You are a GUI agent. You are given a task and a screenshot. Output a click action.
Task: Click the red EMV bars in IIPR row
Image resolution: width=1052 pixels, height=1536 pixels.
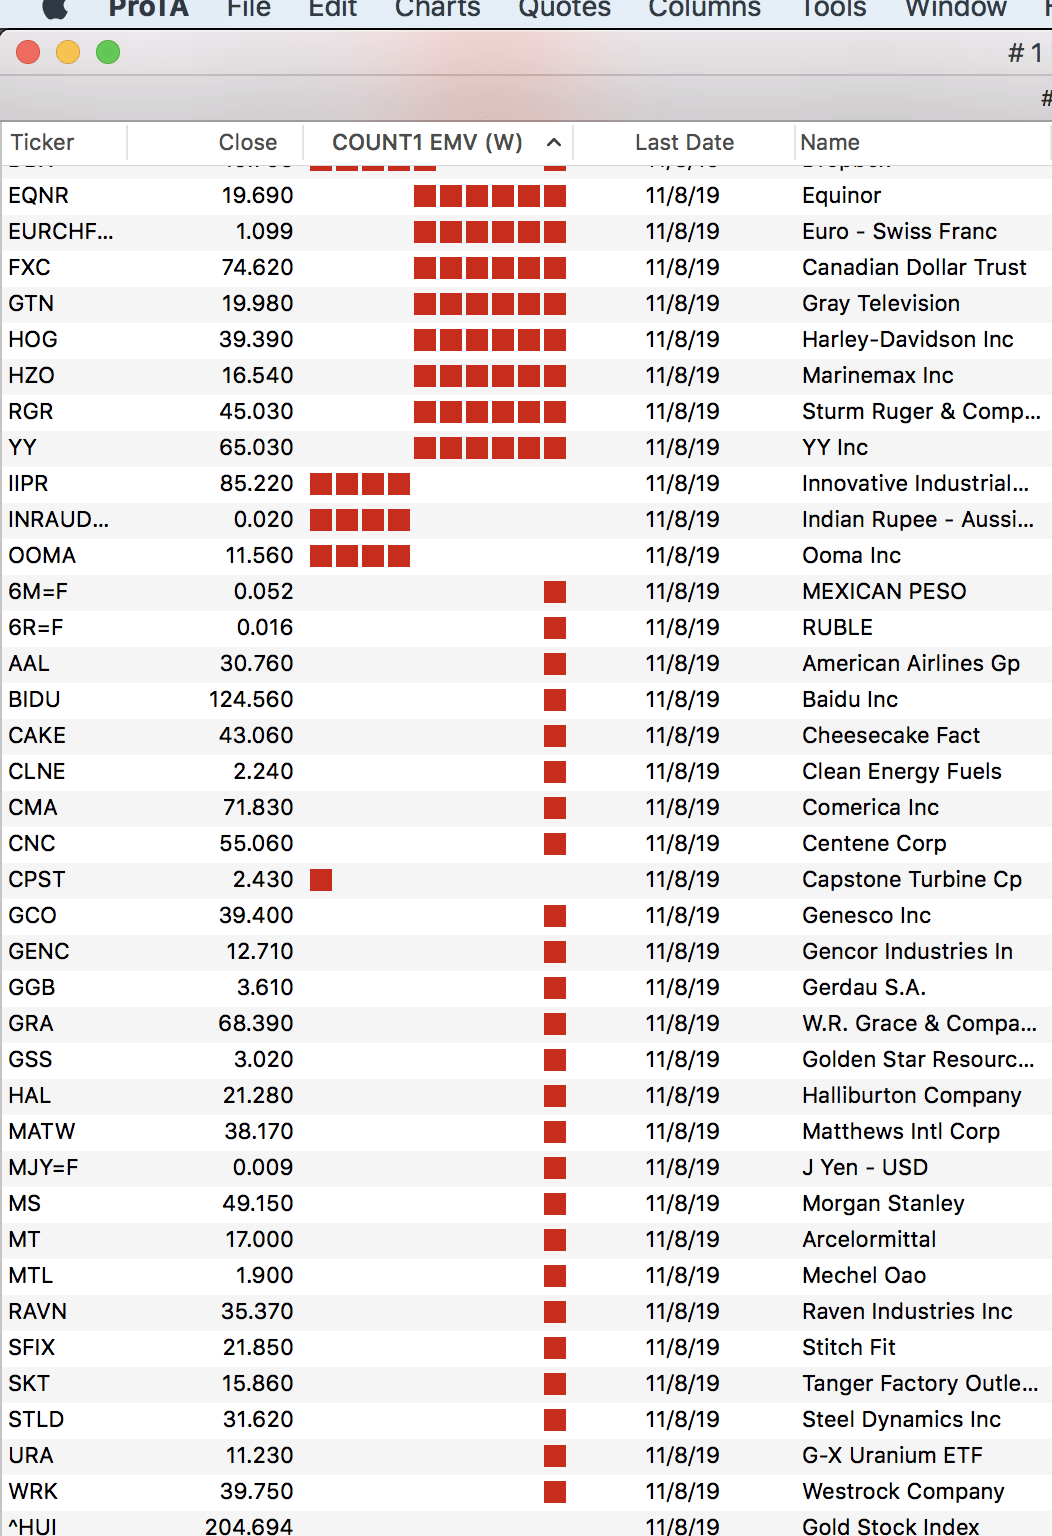[360, 484]
